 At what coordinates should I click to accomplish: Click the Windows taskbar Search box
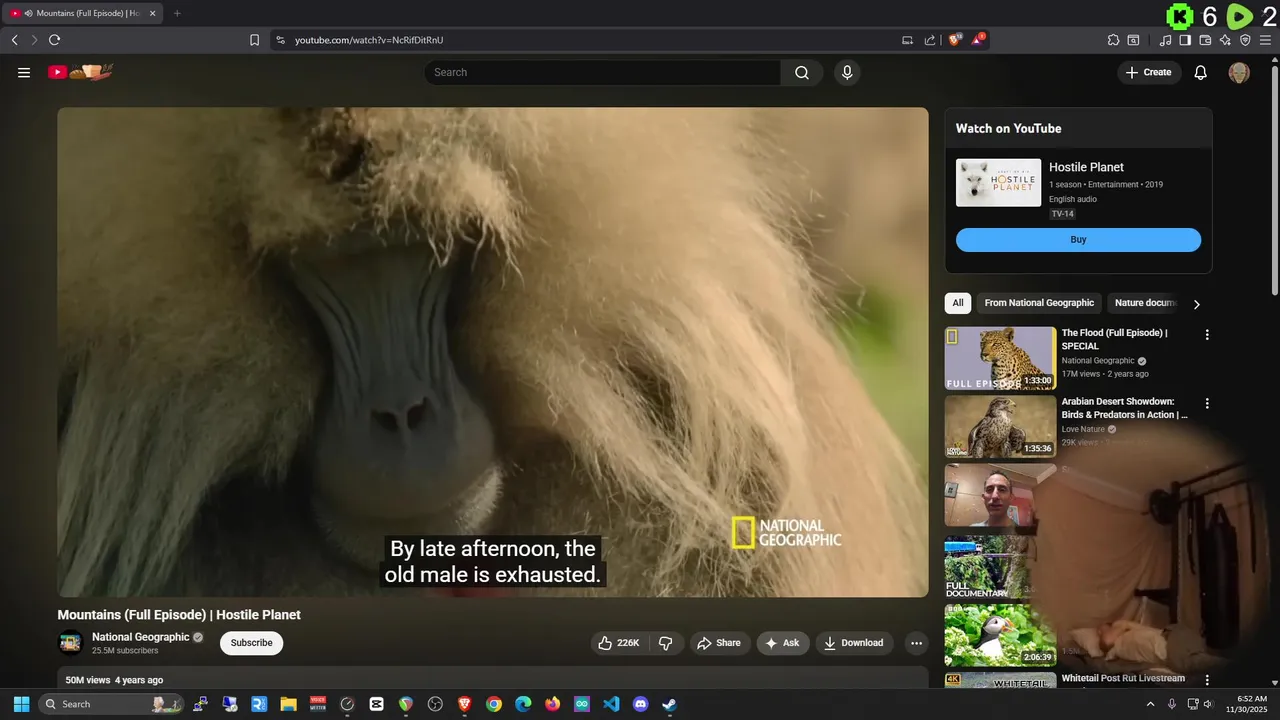pos(113,704)
